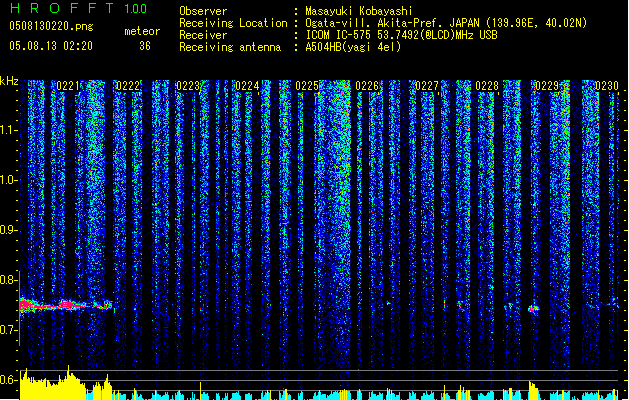Screen dimensions: 629x400
Task: Click the 0228 time marker
Action: (x=487, y=86)
